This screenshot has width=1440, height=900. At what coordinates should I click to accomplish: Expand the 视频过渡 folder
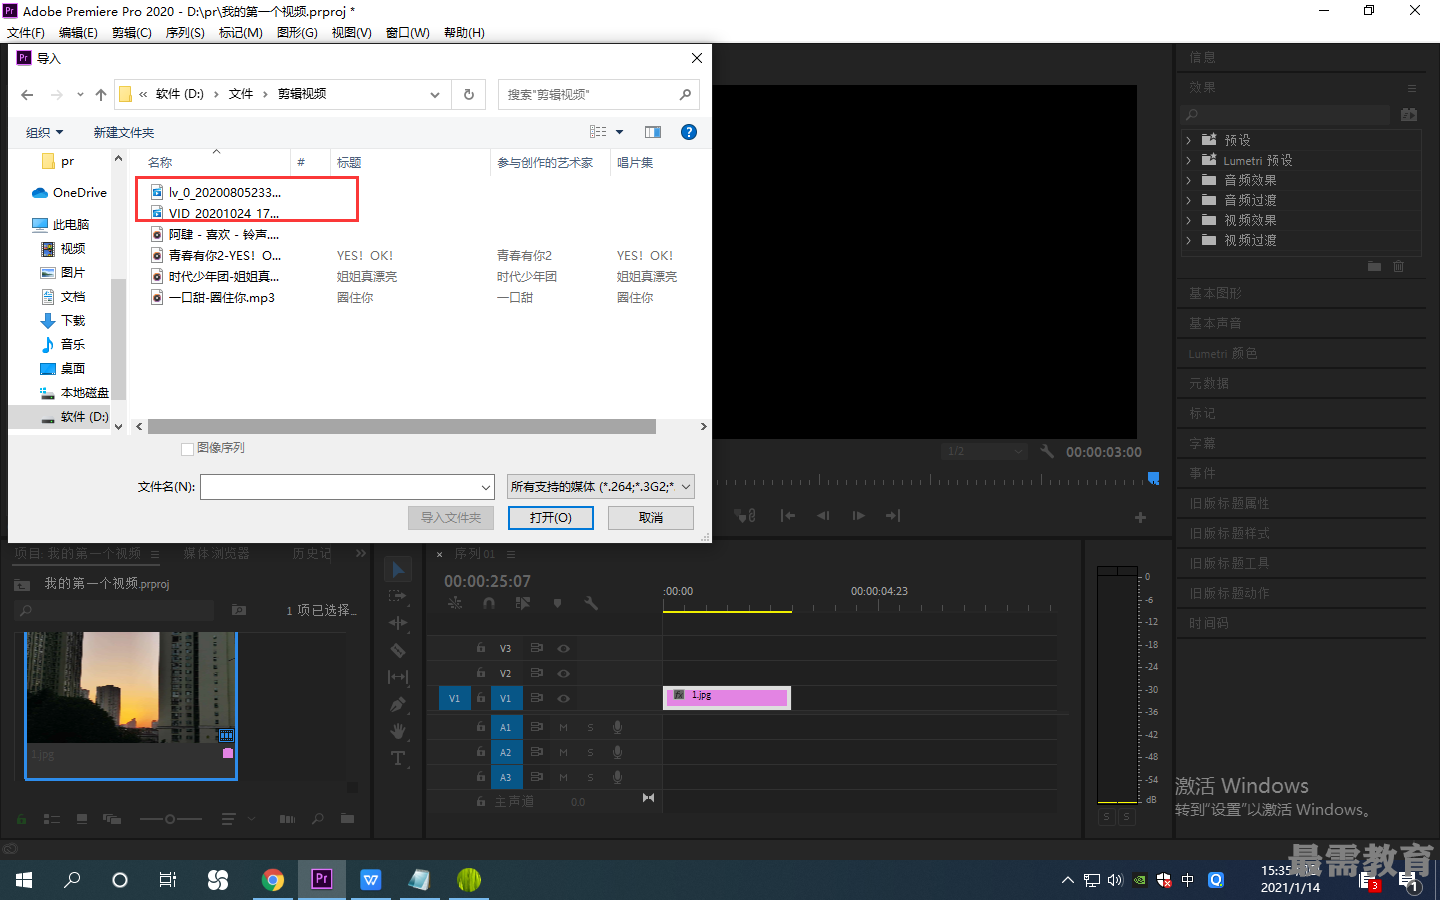[1189, 241]
